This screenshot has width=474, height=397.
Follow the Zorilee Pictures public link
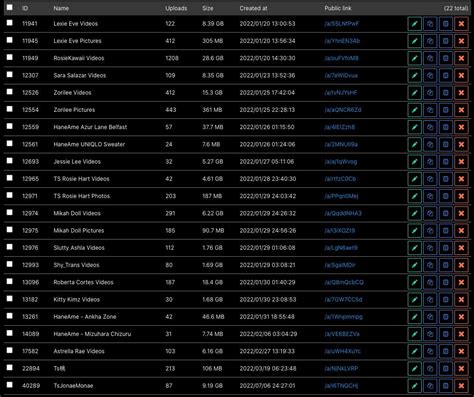[343, 110]
